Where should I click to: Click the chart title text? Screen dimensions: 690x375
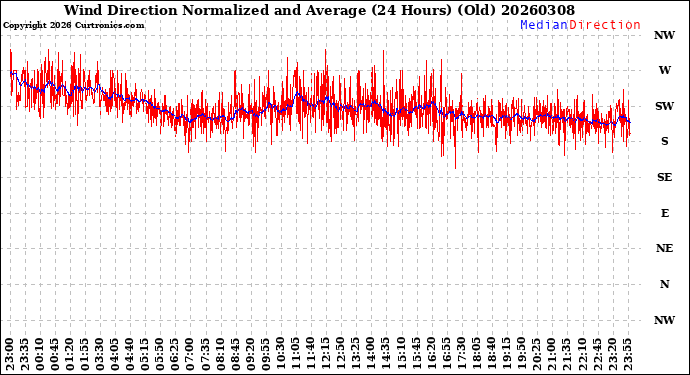[319, 10]
